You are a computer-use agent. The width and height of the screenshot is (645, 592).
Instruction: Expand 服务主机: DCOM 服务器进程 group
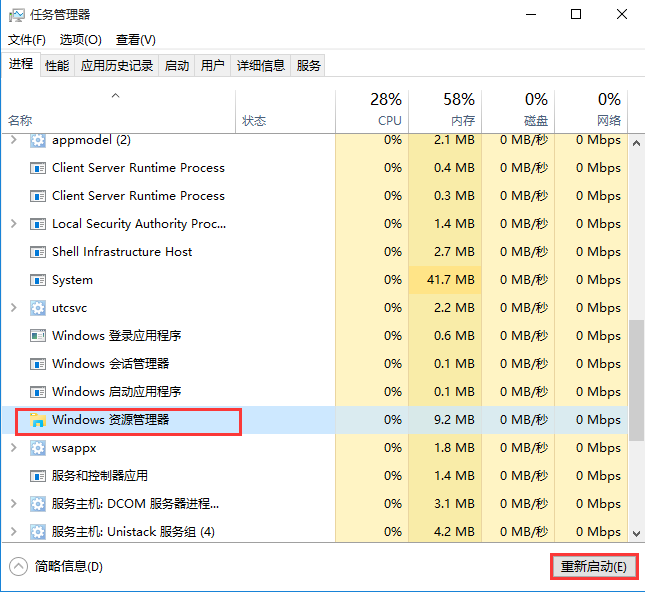coord(14,504)
